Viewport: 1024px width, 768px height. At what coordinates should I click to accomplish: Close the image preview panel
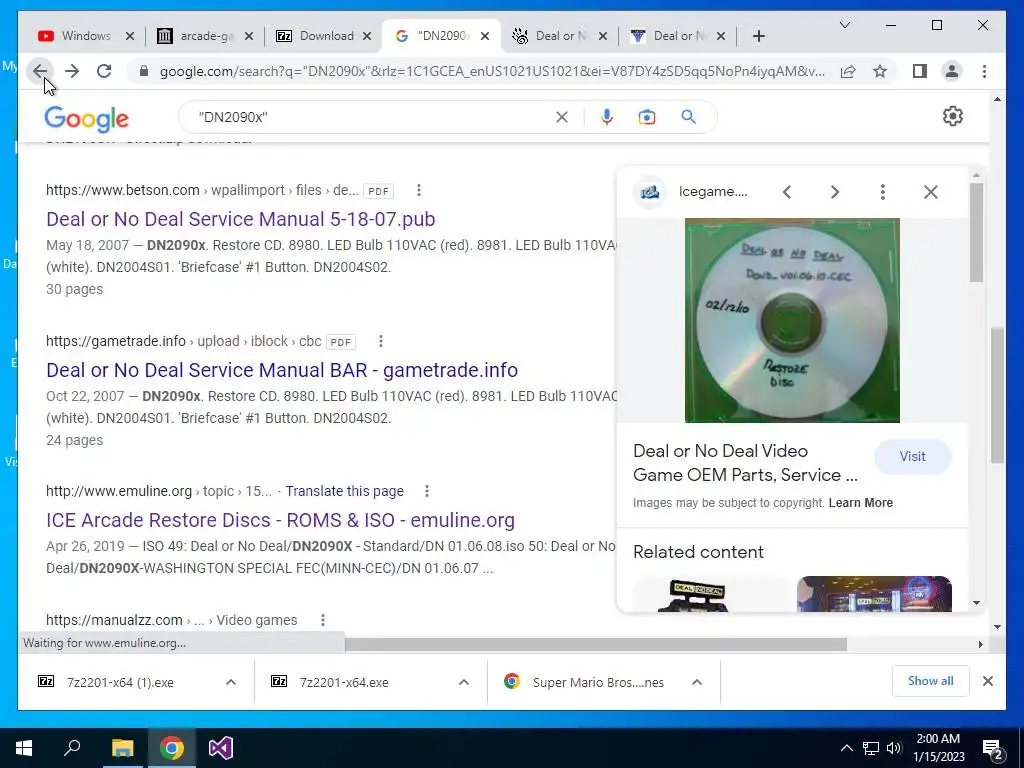pyautogui.click(x=931, y=192)
